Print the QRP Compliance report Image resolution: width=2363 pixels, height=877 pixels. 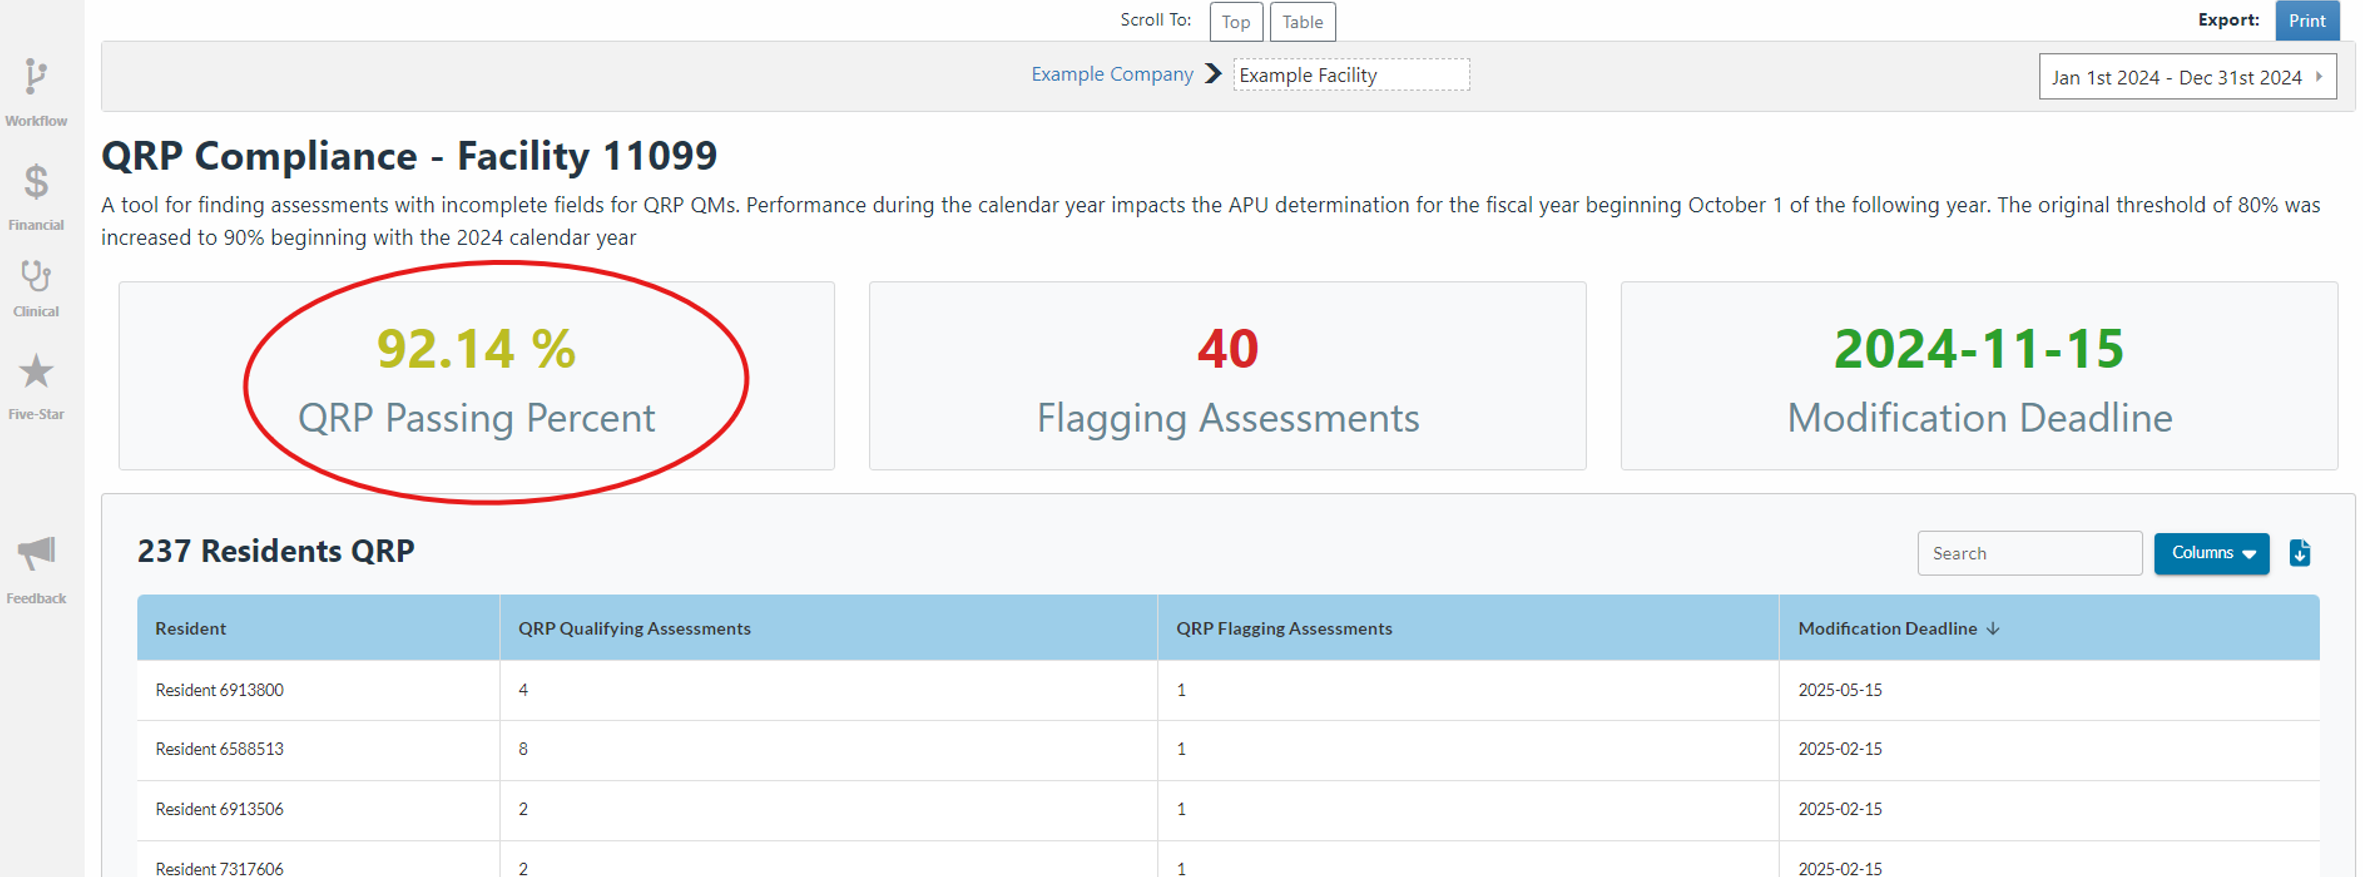[2306, 21]
